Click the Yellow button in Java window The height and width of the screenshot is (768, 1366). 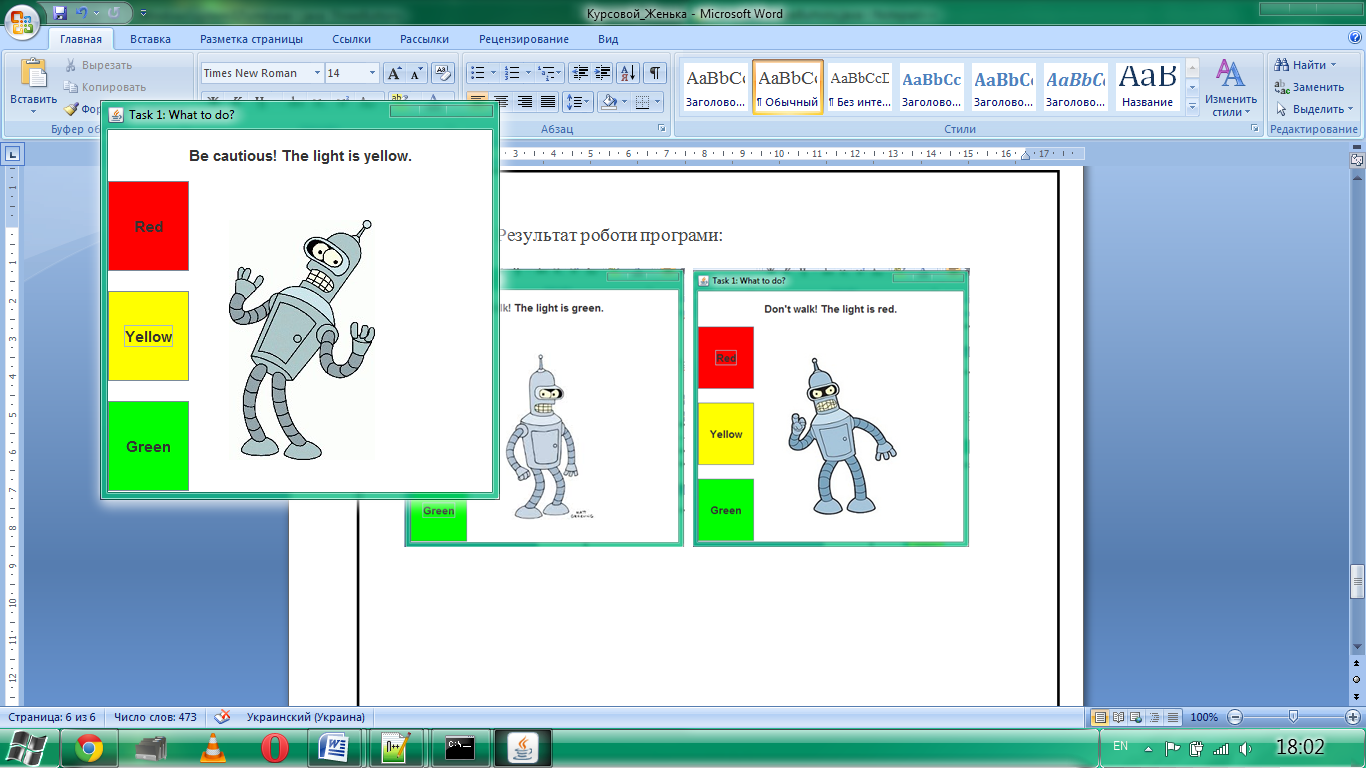tap(148, 336)
